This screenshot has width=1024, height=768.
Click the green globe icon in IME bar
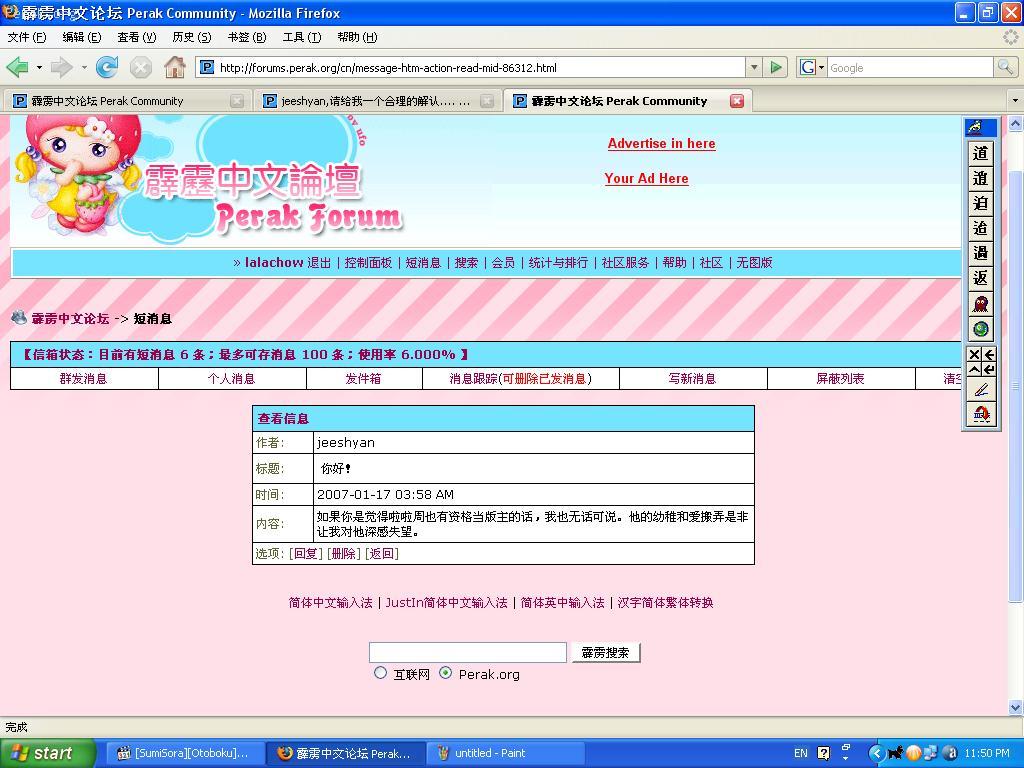click(980, 329)
